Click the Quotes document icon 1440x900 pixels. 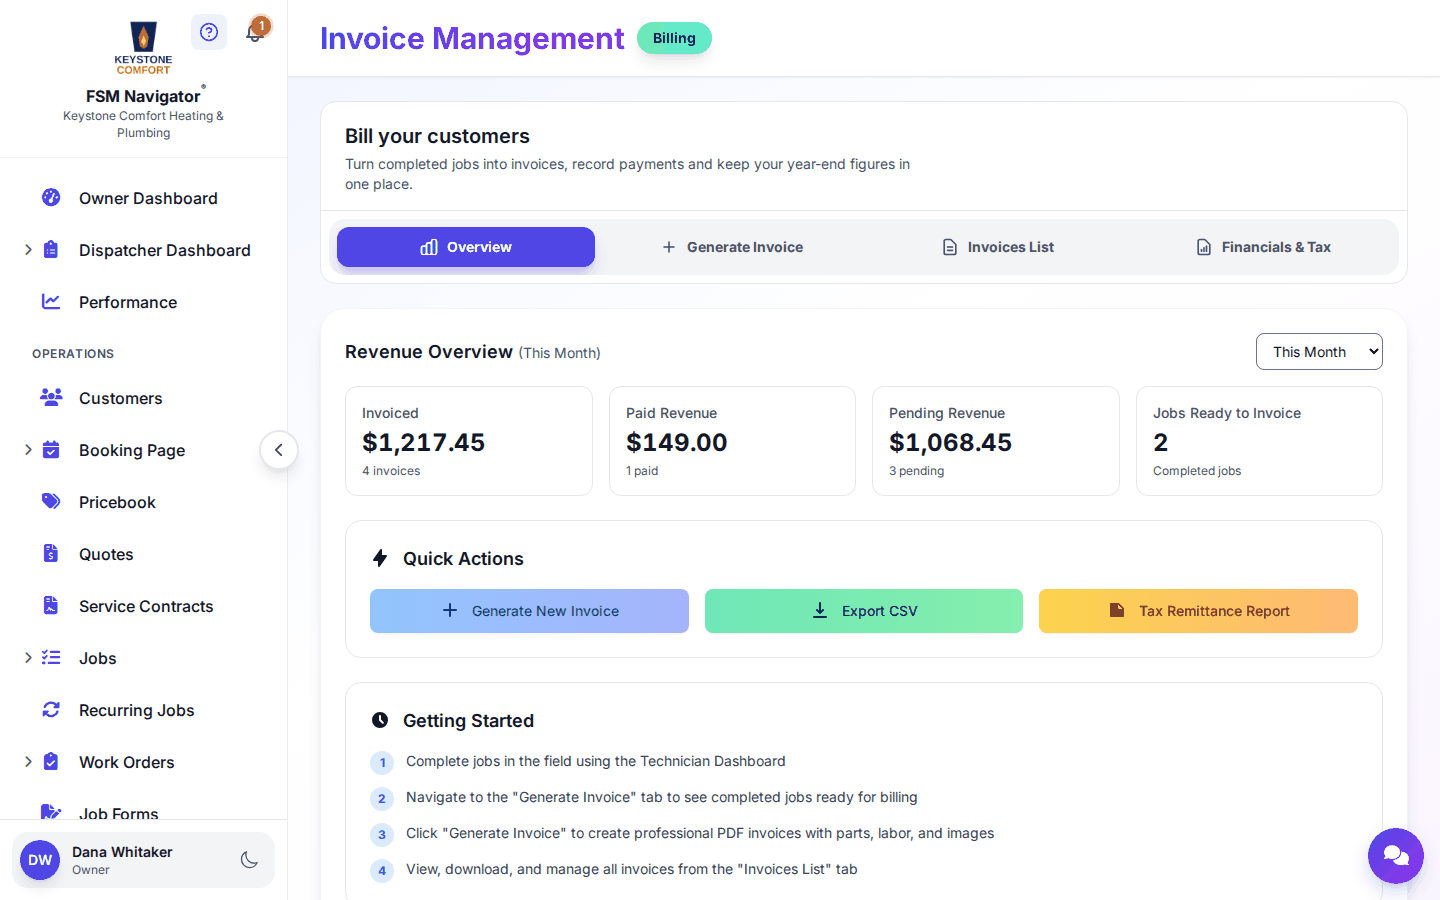(x=51, y=553)
